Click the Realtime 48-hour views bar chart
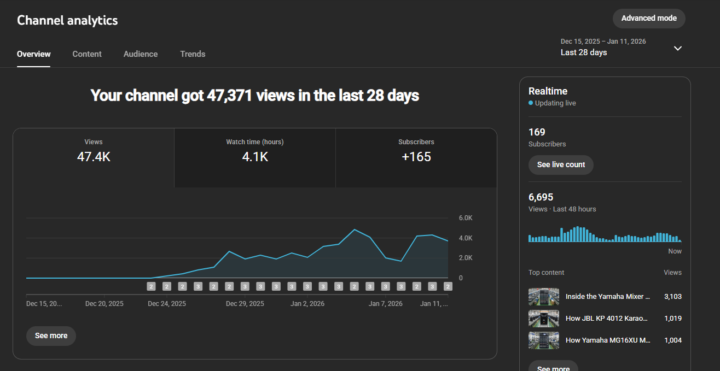This screenshot has width=720, height=371. pos(605,234)
